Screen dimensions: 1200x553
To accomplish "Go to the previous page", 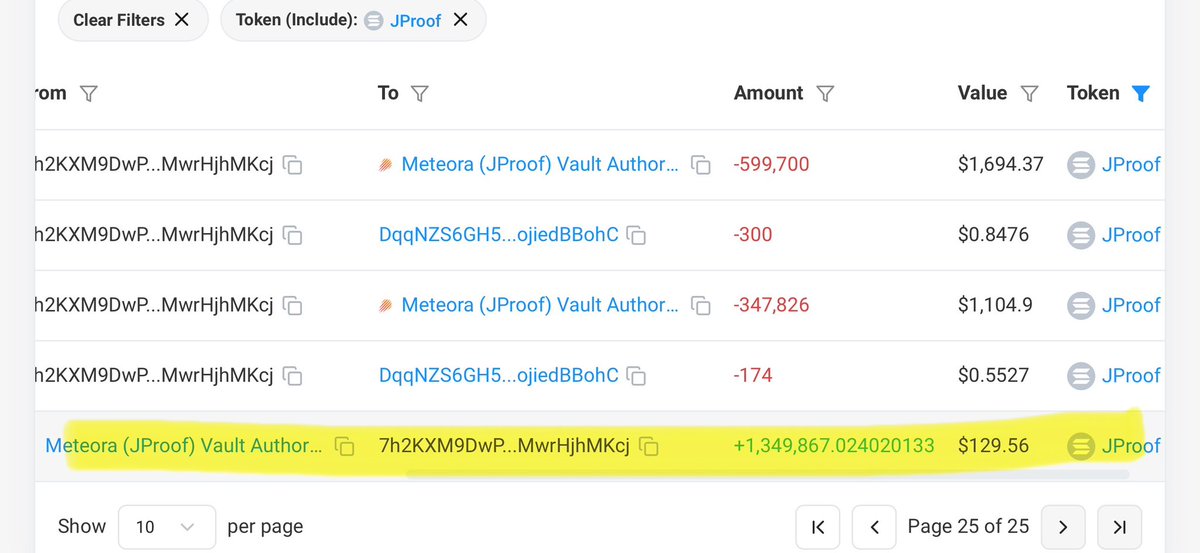I will pyautogui.click(x=874, y=526).
